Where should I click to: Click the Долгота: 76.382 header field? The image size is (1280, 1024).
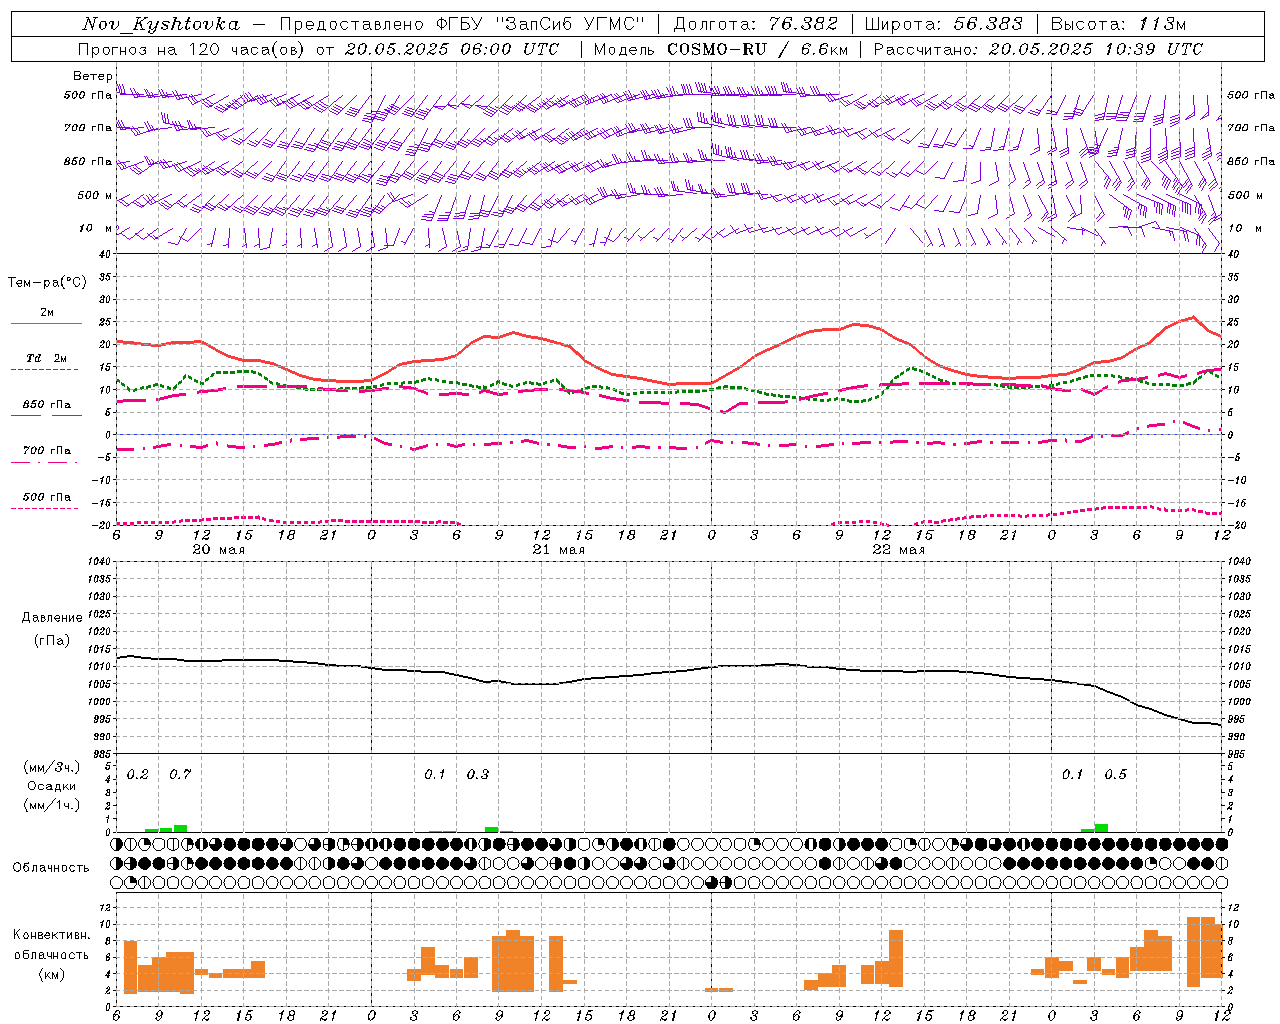tap(755, 24)
